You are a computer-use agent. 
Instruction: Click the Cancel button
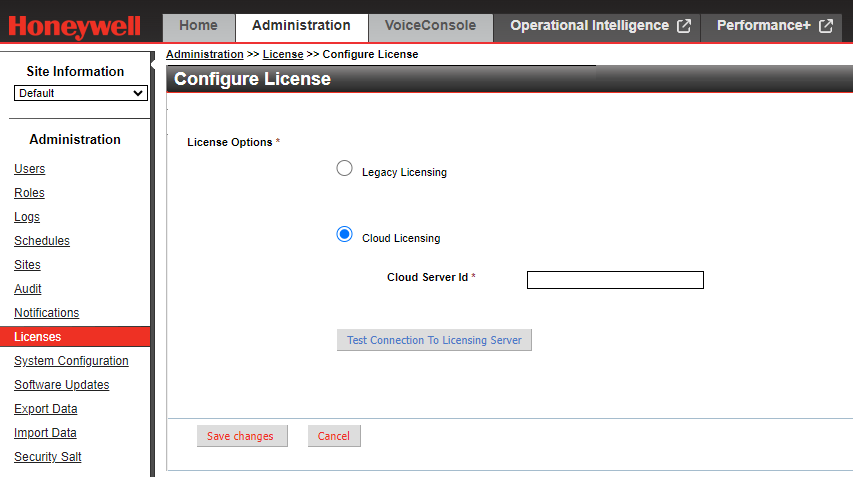(x=334, y=436)
